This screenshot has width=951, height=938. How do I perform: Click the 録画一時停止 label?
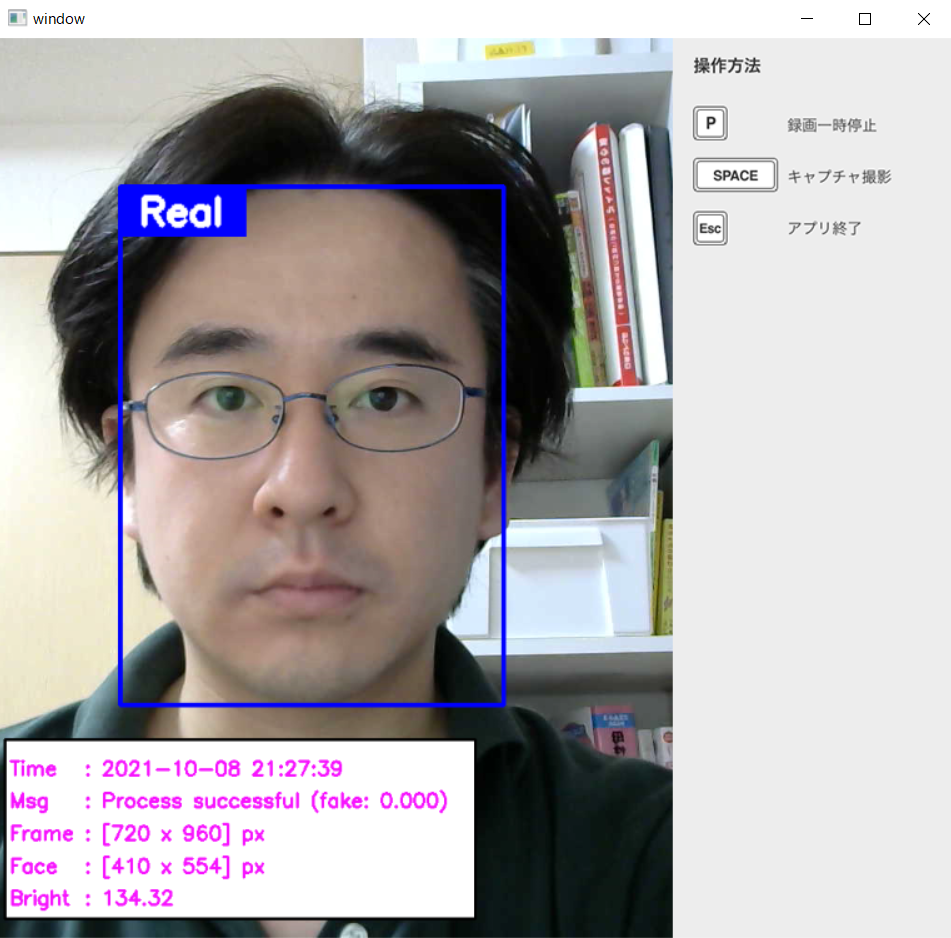pos(831,126)
